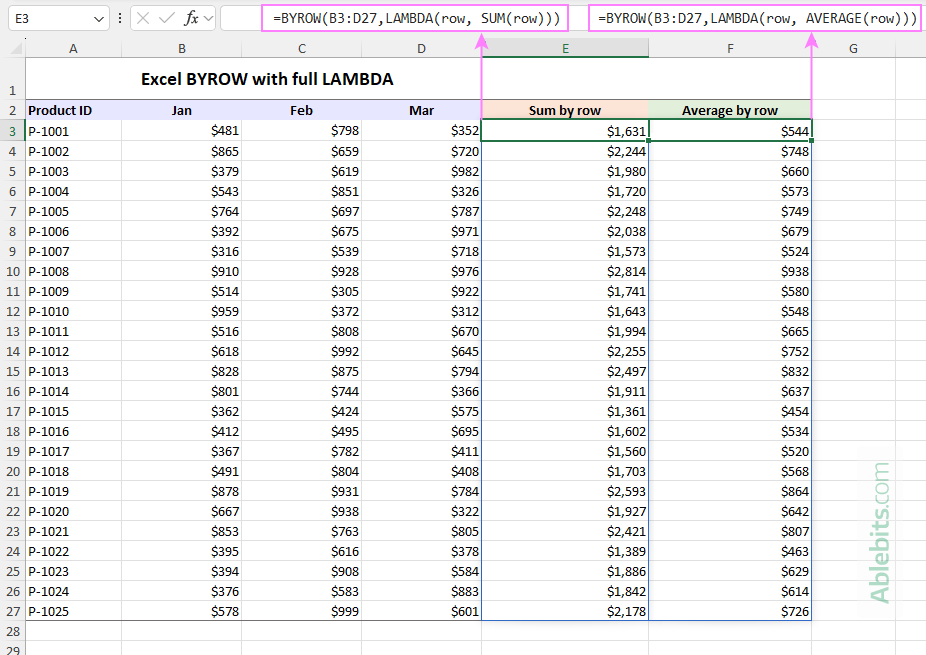Click the orange Sum by row header cell
926x655 pixels.
tap(565, 110)
